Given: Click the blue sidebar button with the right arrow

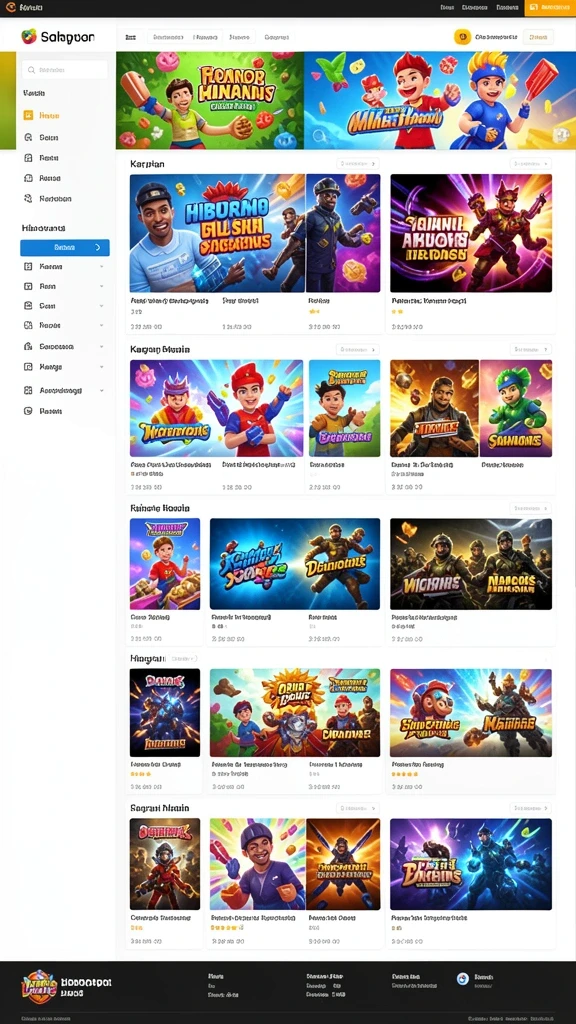Looking at the screenshot, I should [65, 248].
